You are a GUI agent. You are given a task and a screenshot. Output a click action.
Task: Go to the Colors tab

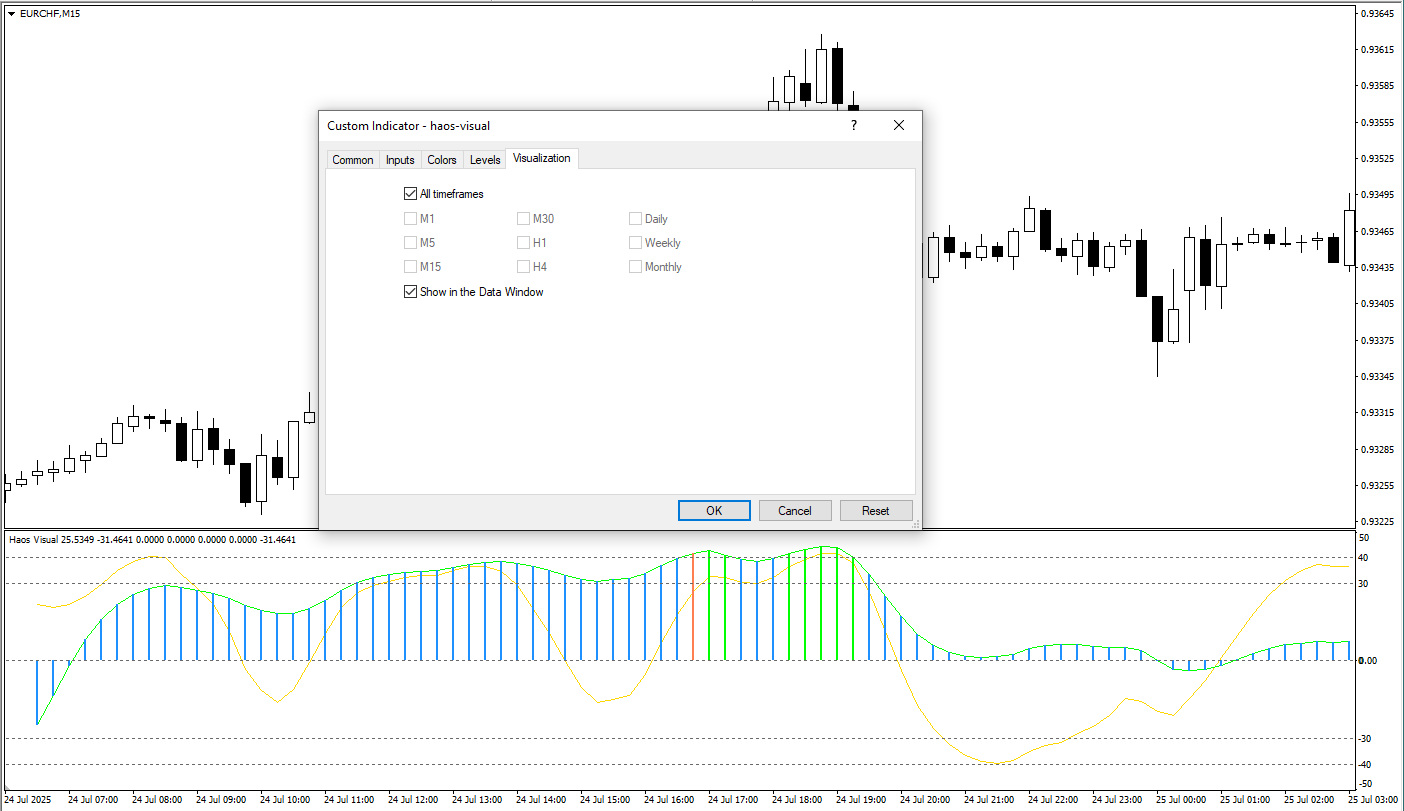tap(441, 160)
